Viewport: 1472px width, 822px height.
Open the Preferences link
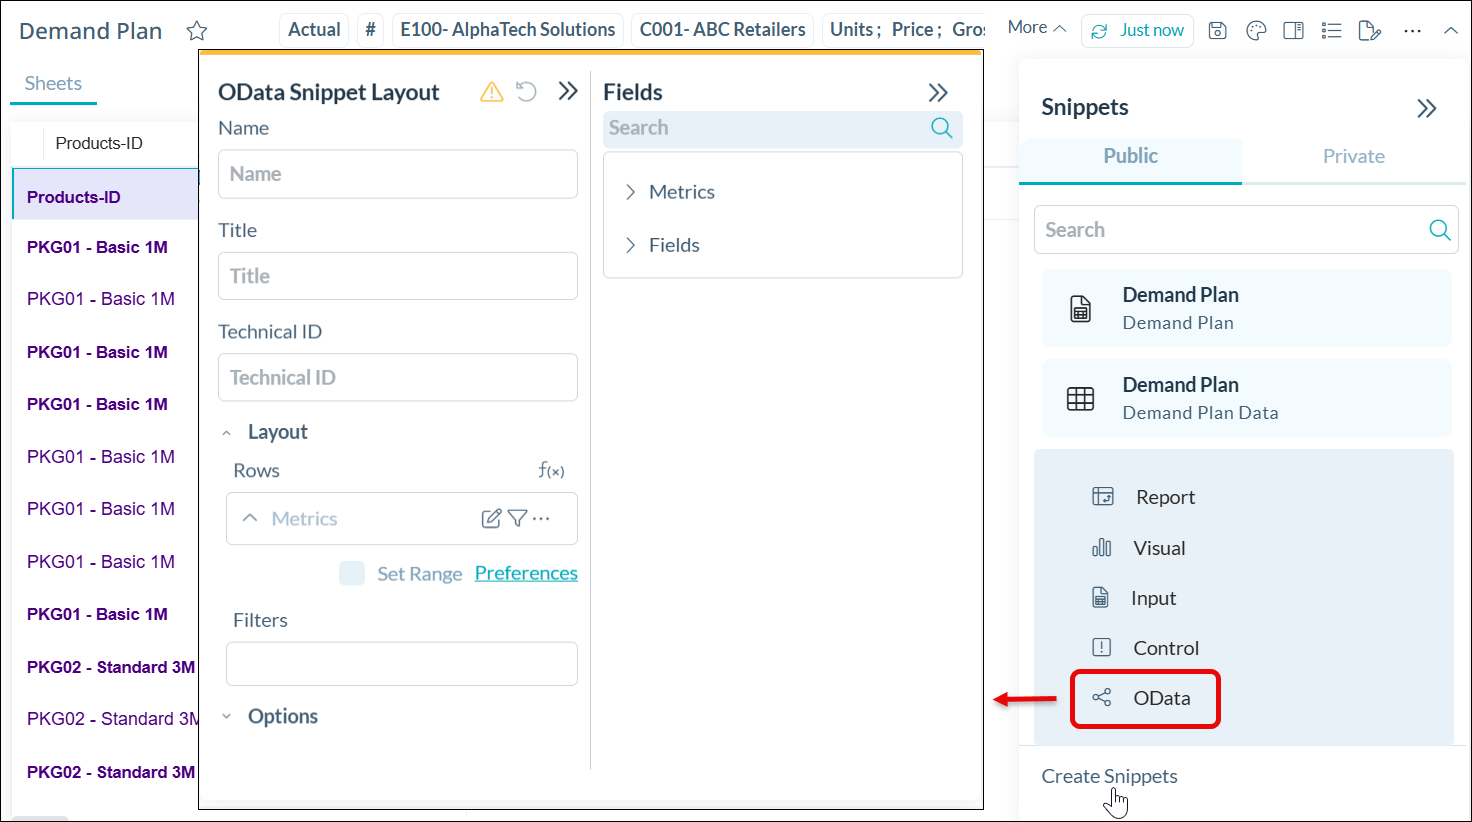pyautogui.click(x=526, y=573)
